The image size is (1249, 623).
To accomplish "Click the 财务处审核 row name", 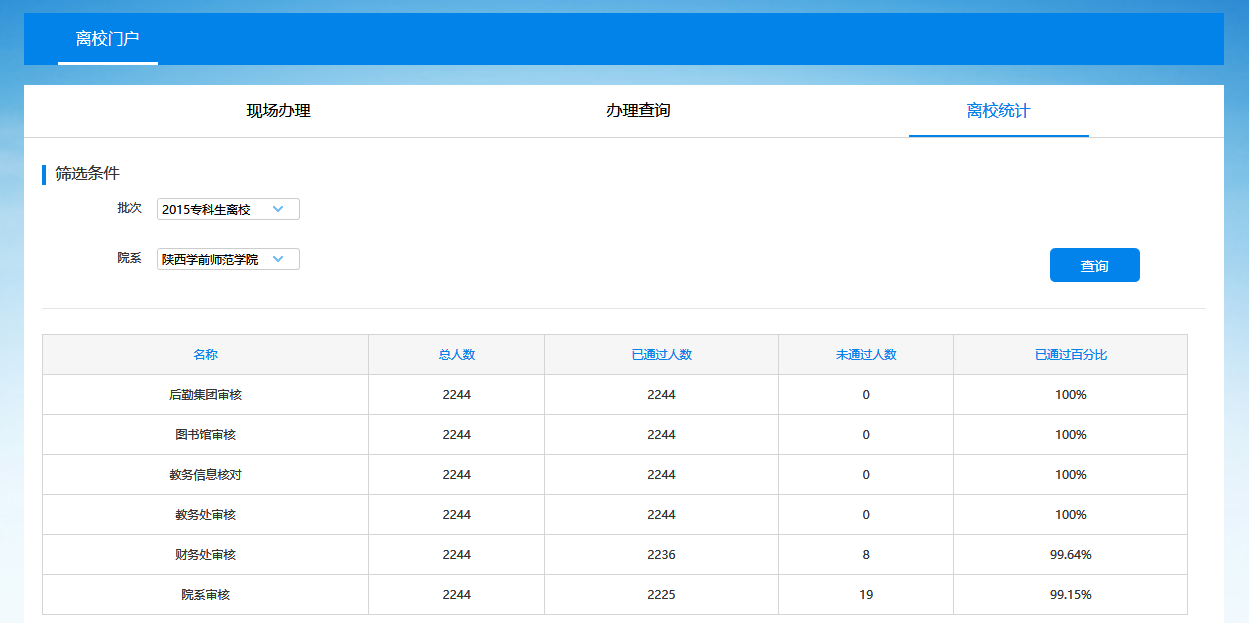I will tap(205, 555).
